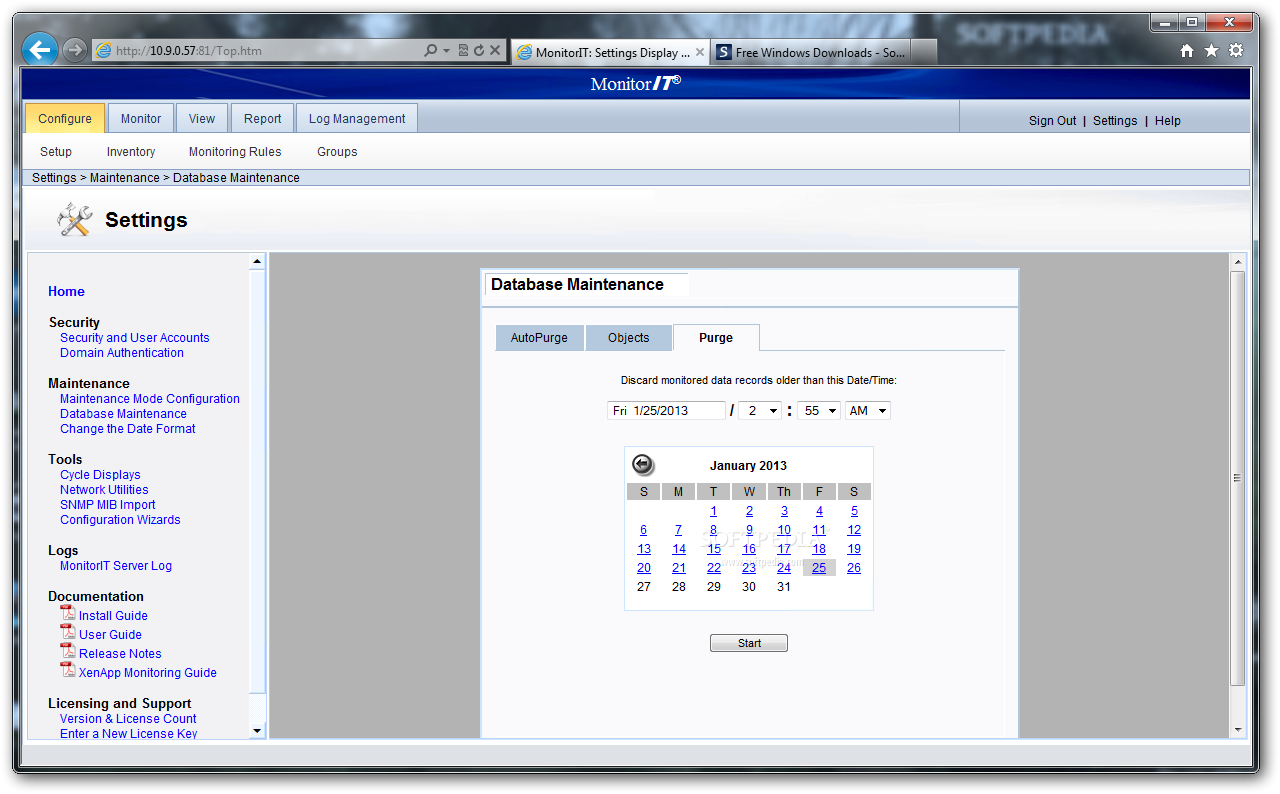Open the hour dropdown showing 2
The width and height of the screenshot is (1280, 794).
(760, 411)
